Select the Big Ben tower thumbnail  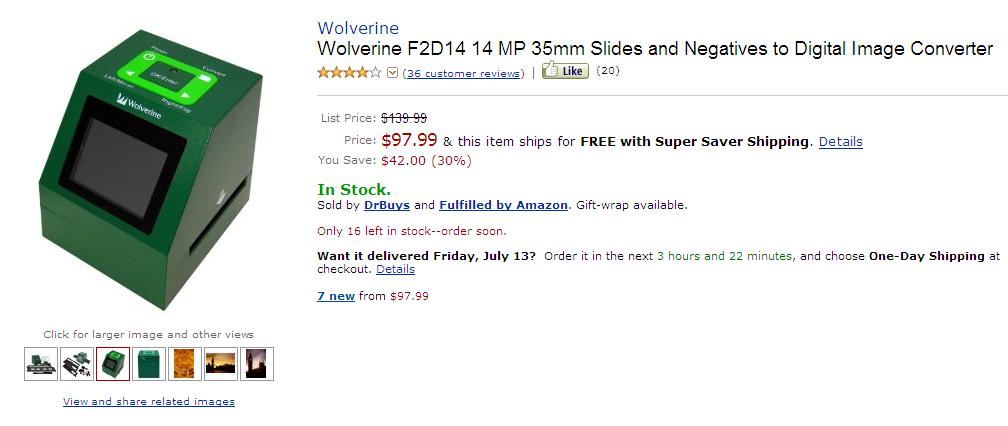click(257, 364)
